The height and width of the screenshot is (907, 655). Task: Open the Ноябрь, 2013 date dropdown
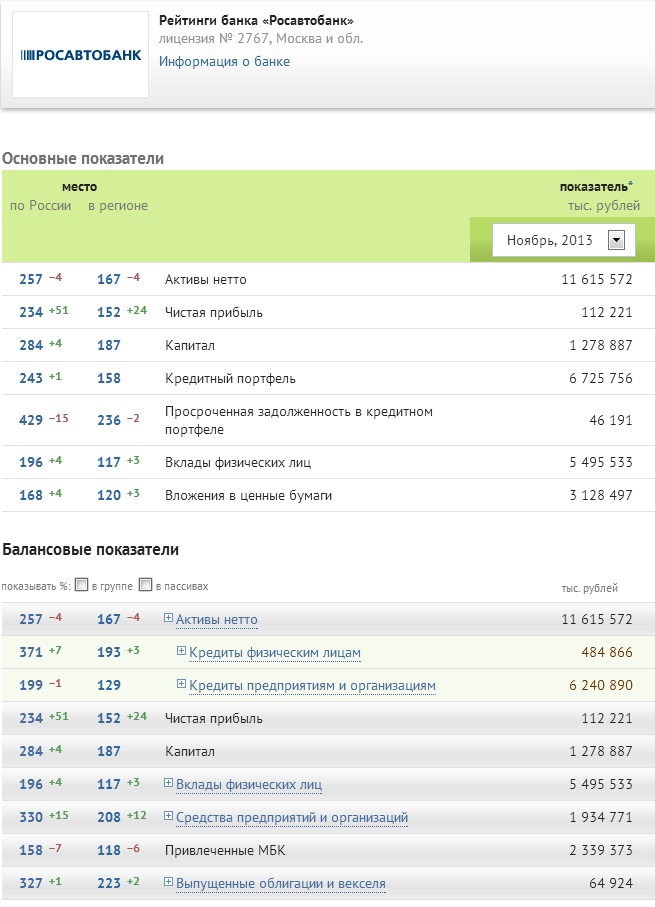coord(616,240)
